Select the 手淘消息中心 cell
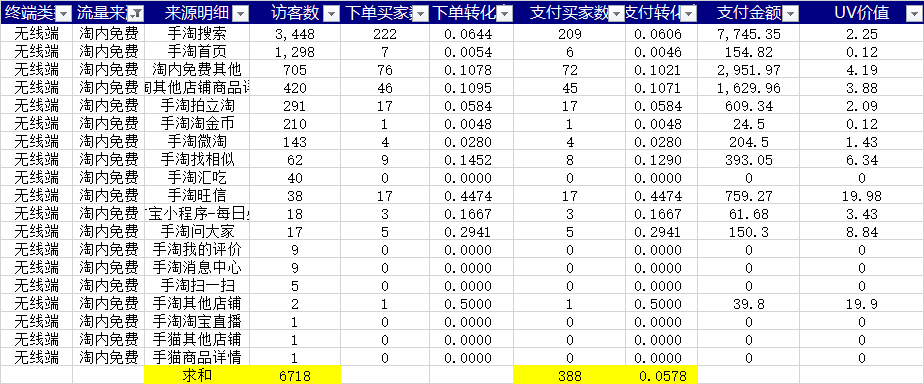The image size is (924, 384). pyautogui.click(x=197, y=268)
